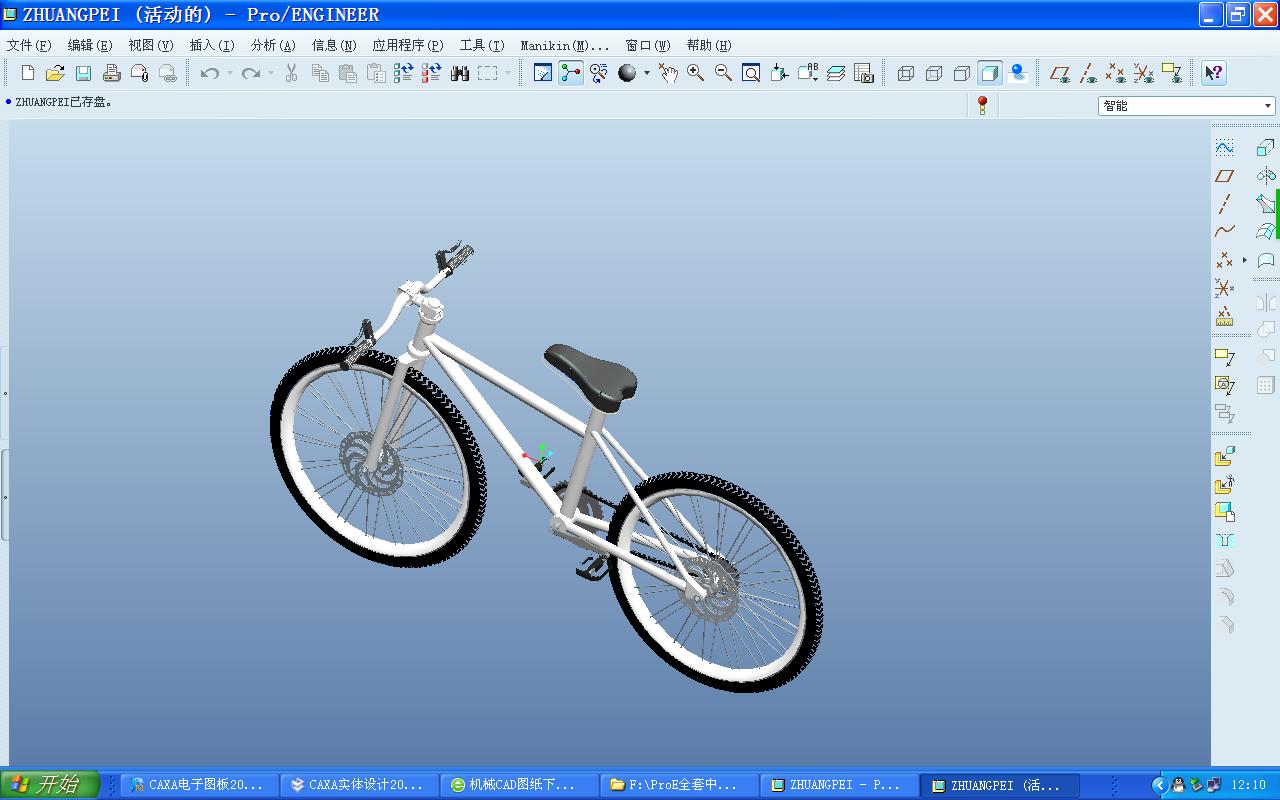Expand the appearance sphere dropdown arrow
The image size is (1280, 800).
(x=646, y=73)
